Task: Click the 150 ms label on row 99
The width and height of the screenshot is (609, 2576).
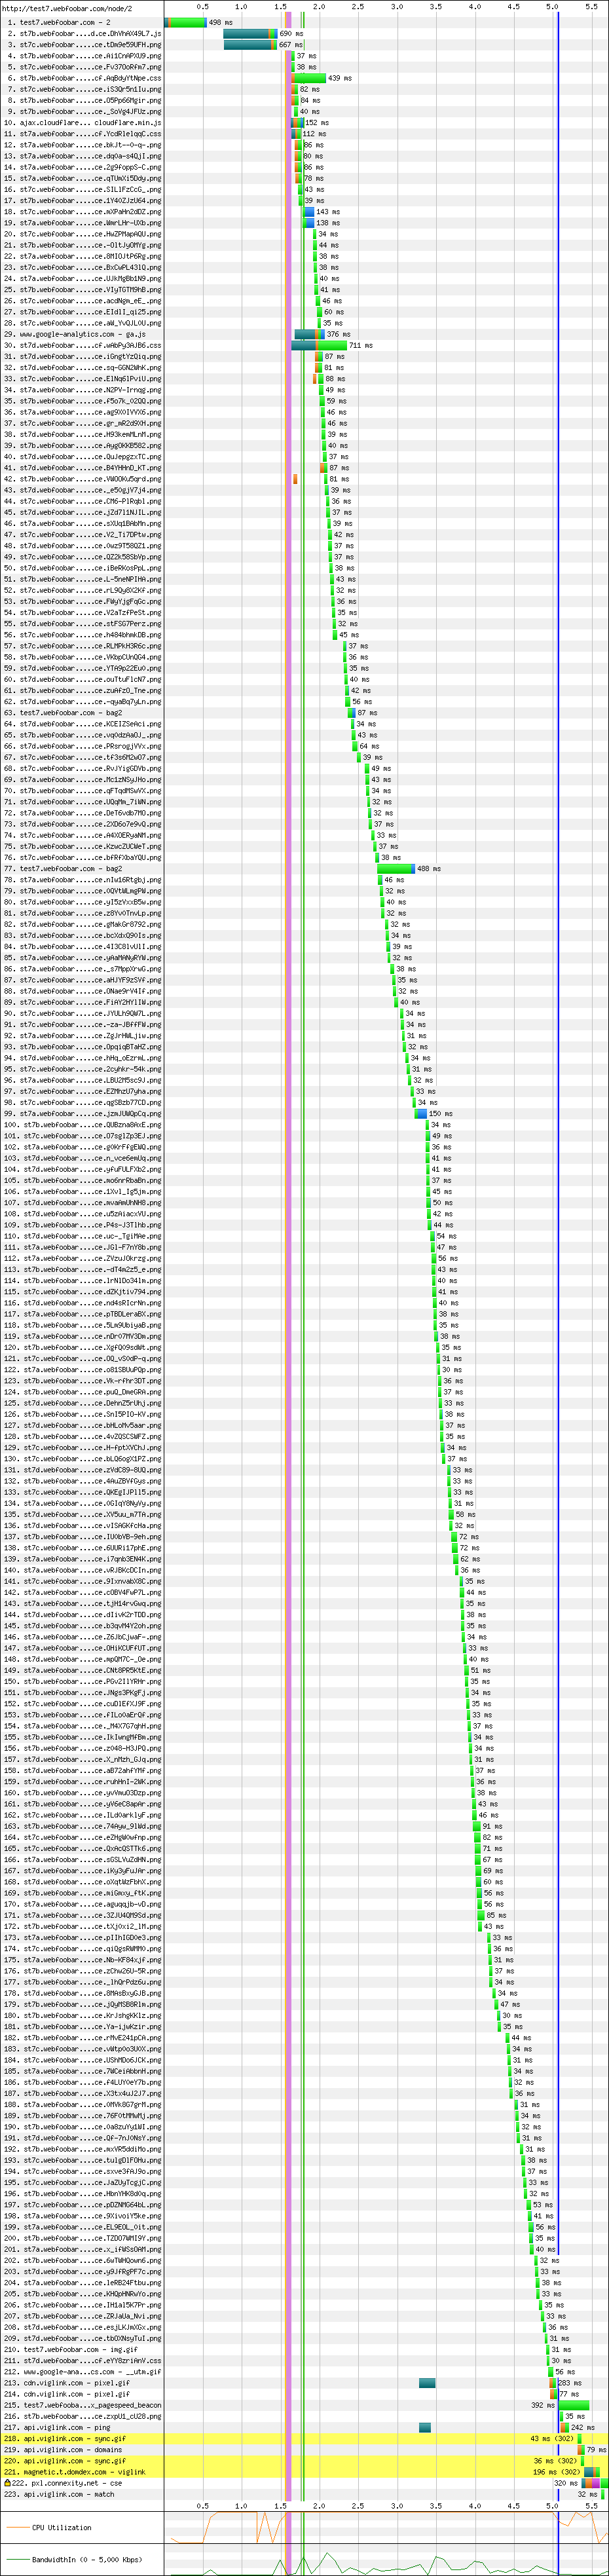Action: pyautogui.click(x=441, y=1114)
